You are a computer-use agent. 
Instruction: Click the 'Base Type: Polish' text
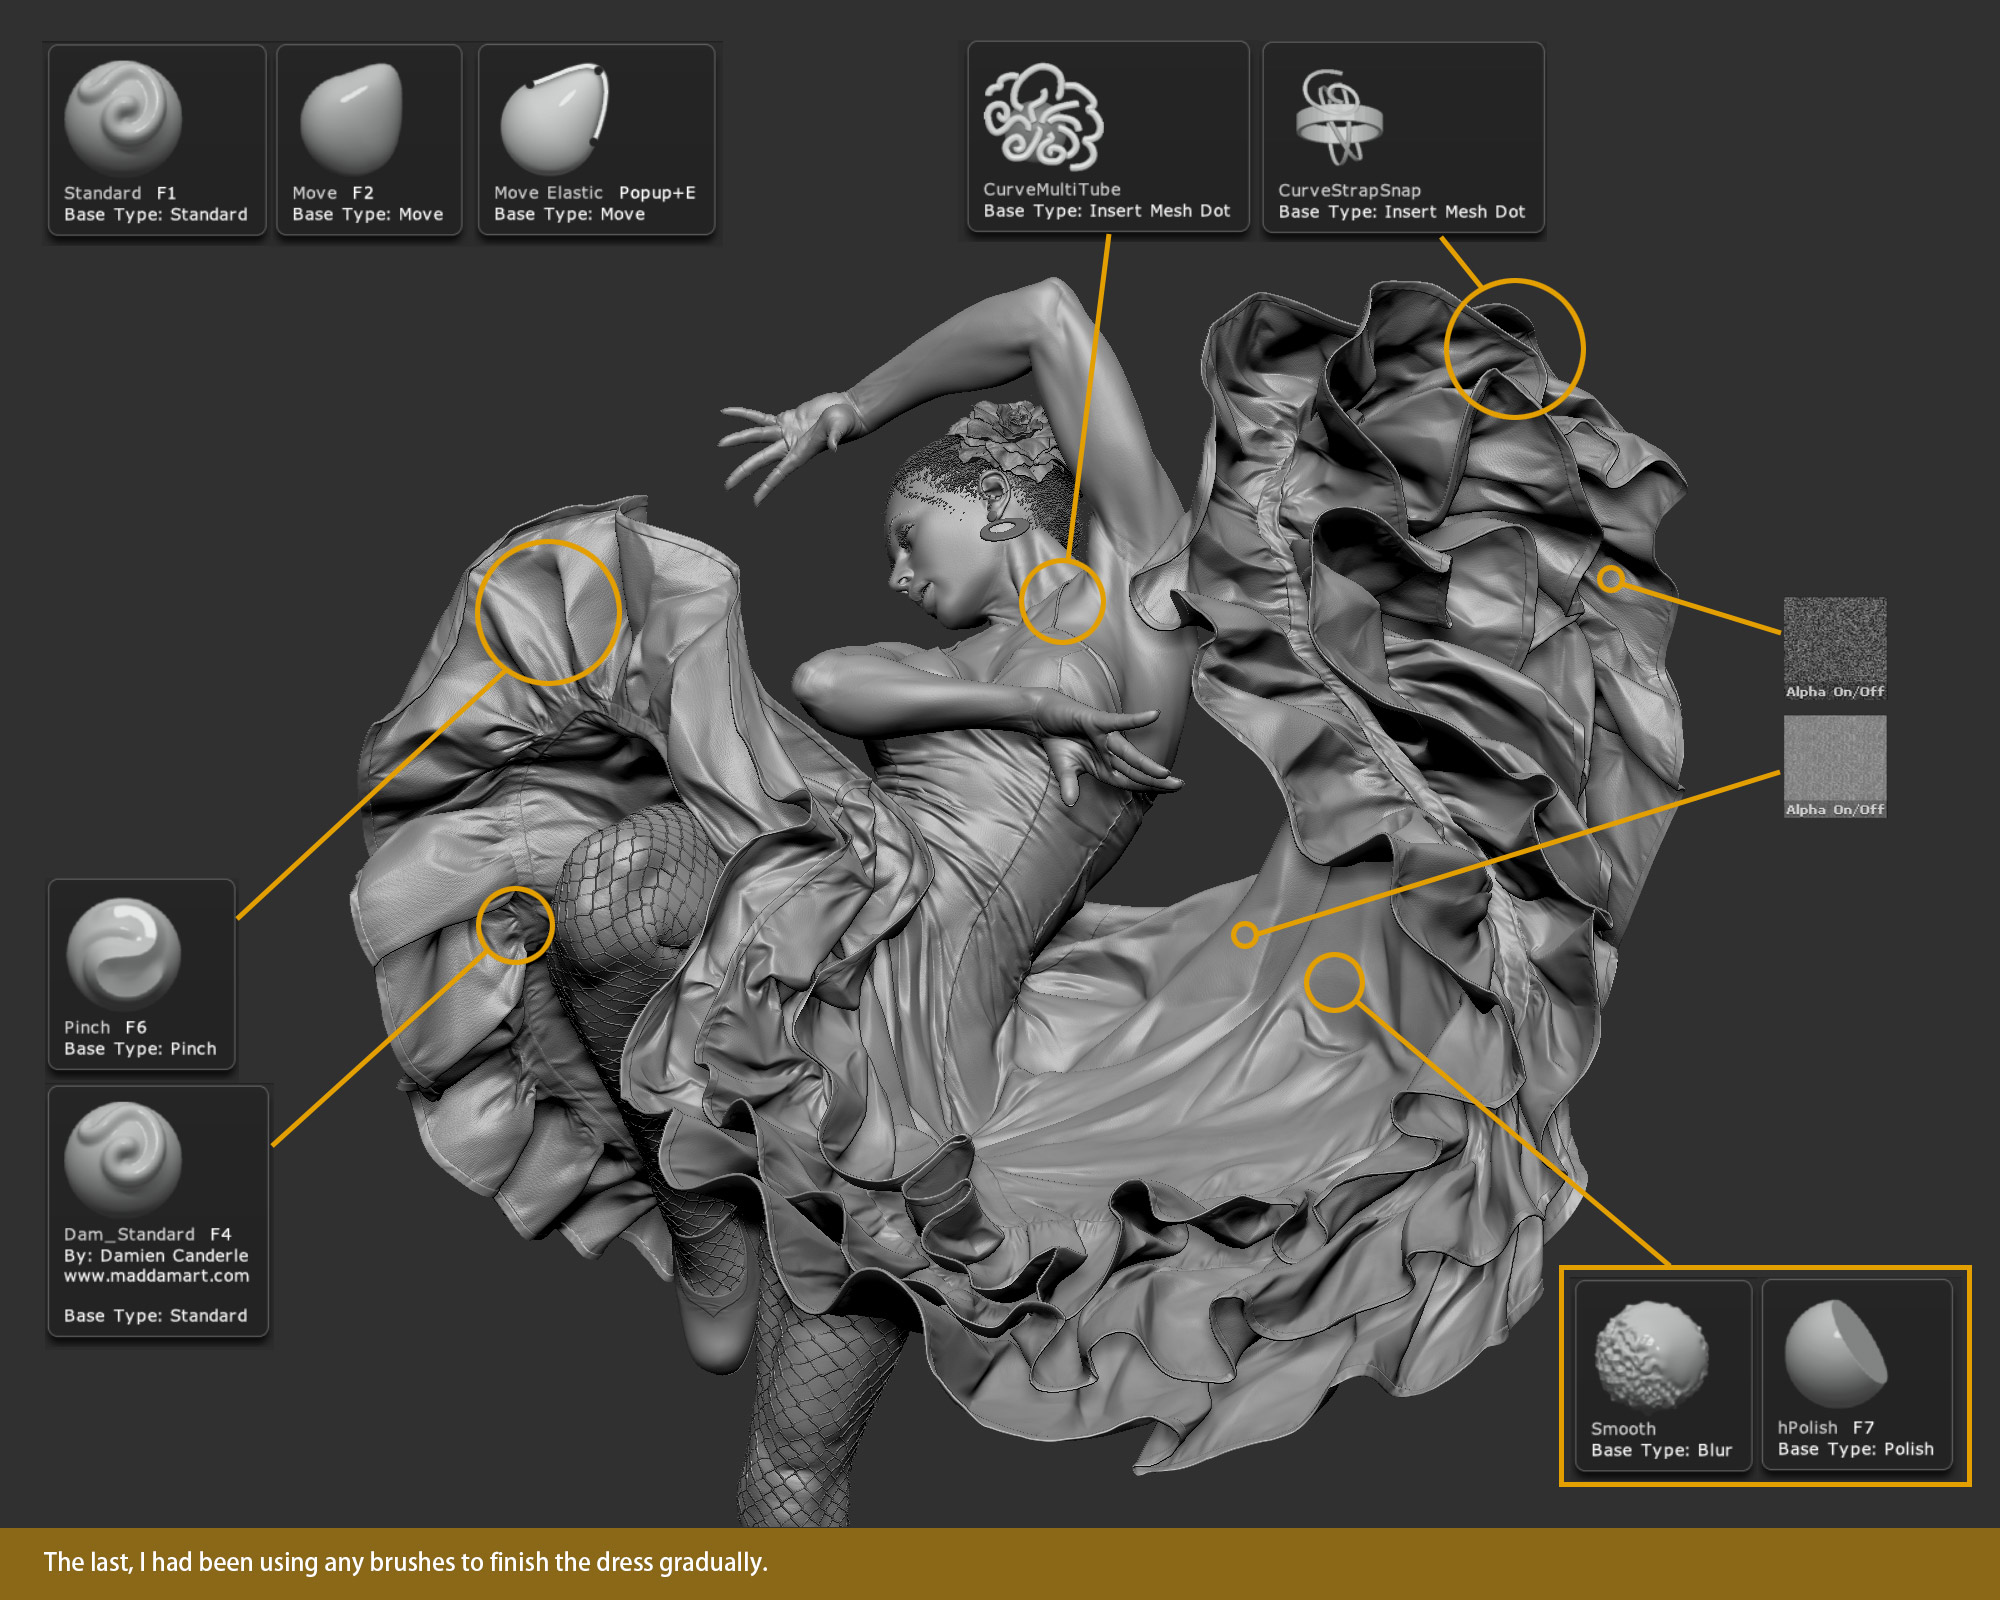coord(1856,1449)
